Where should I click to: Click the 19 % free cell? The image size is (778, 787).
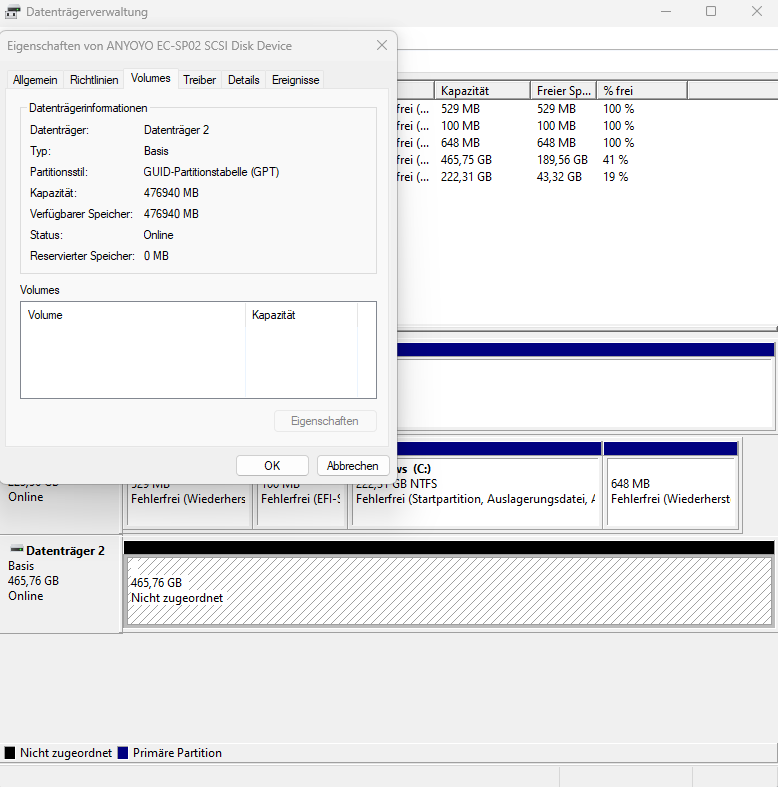point(615,177)
